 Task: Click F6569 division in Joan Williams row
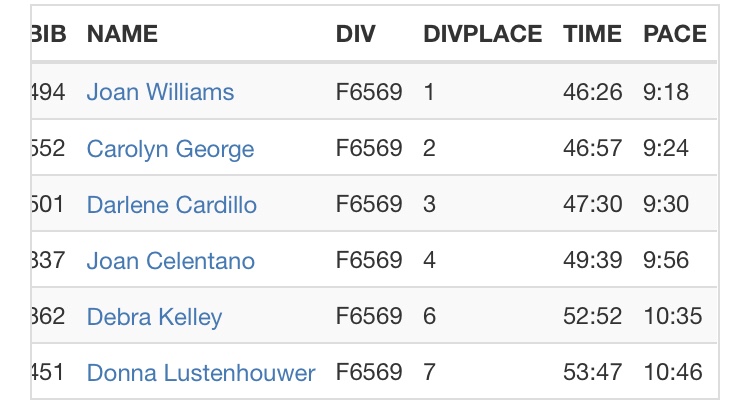point(369,93)
